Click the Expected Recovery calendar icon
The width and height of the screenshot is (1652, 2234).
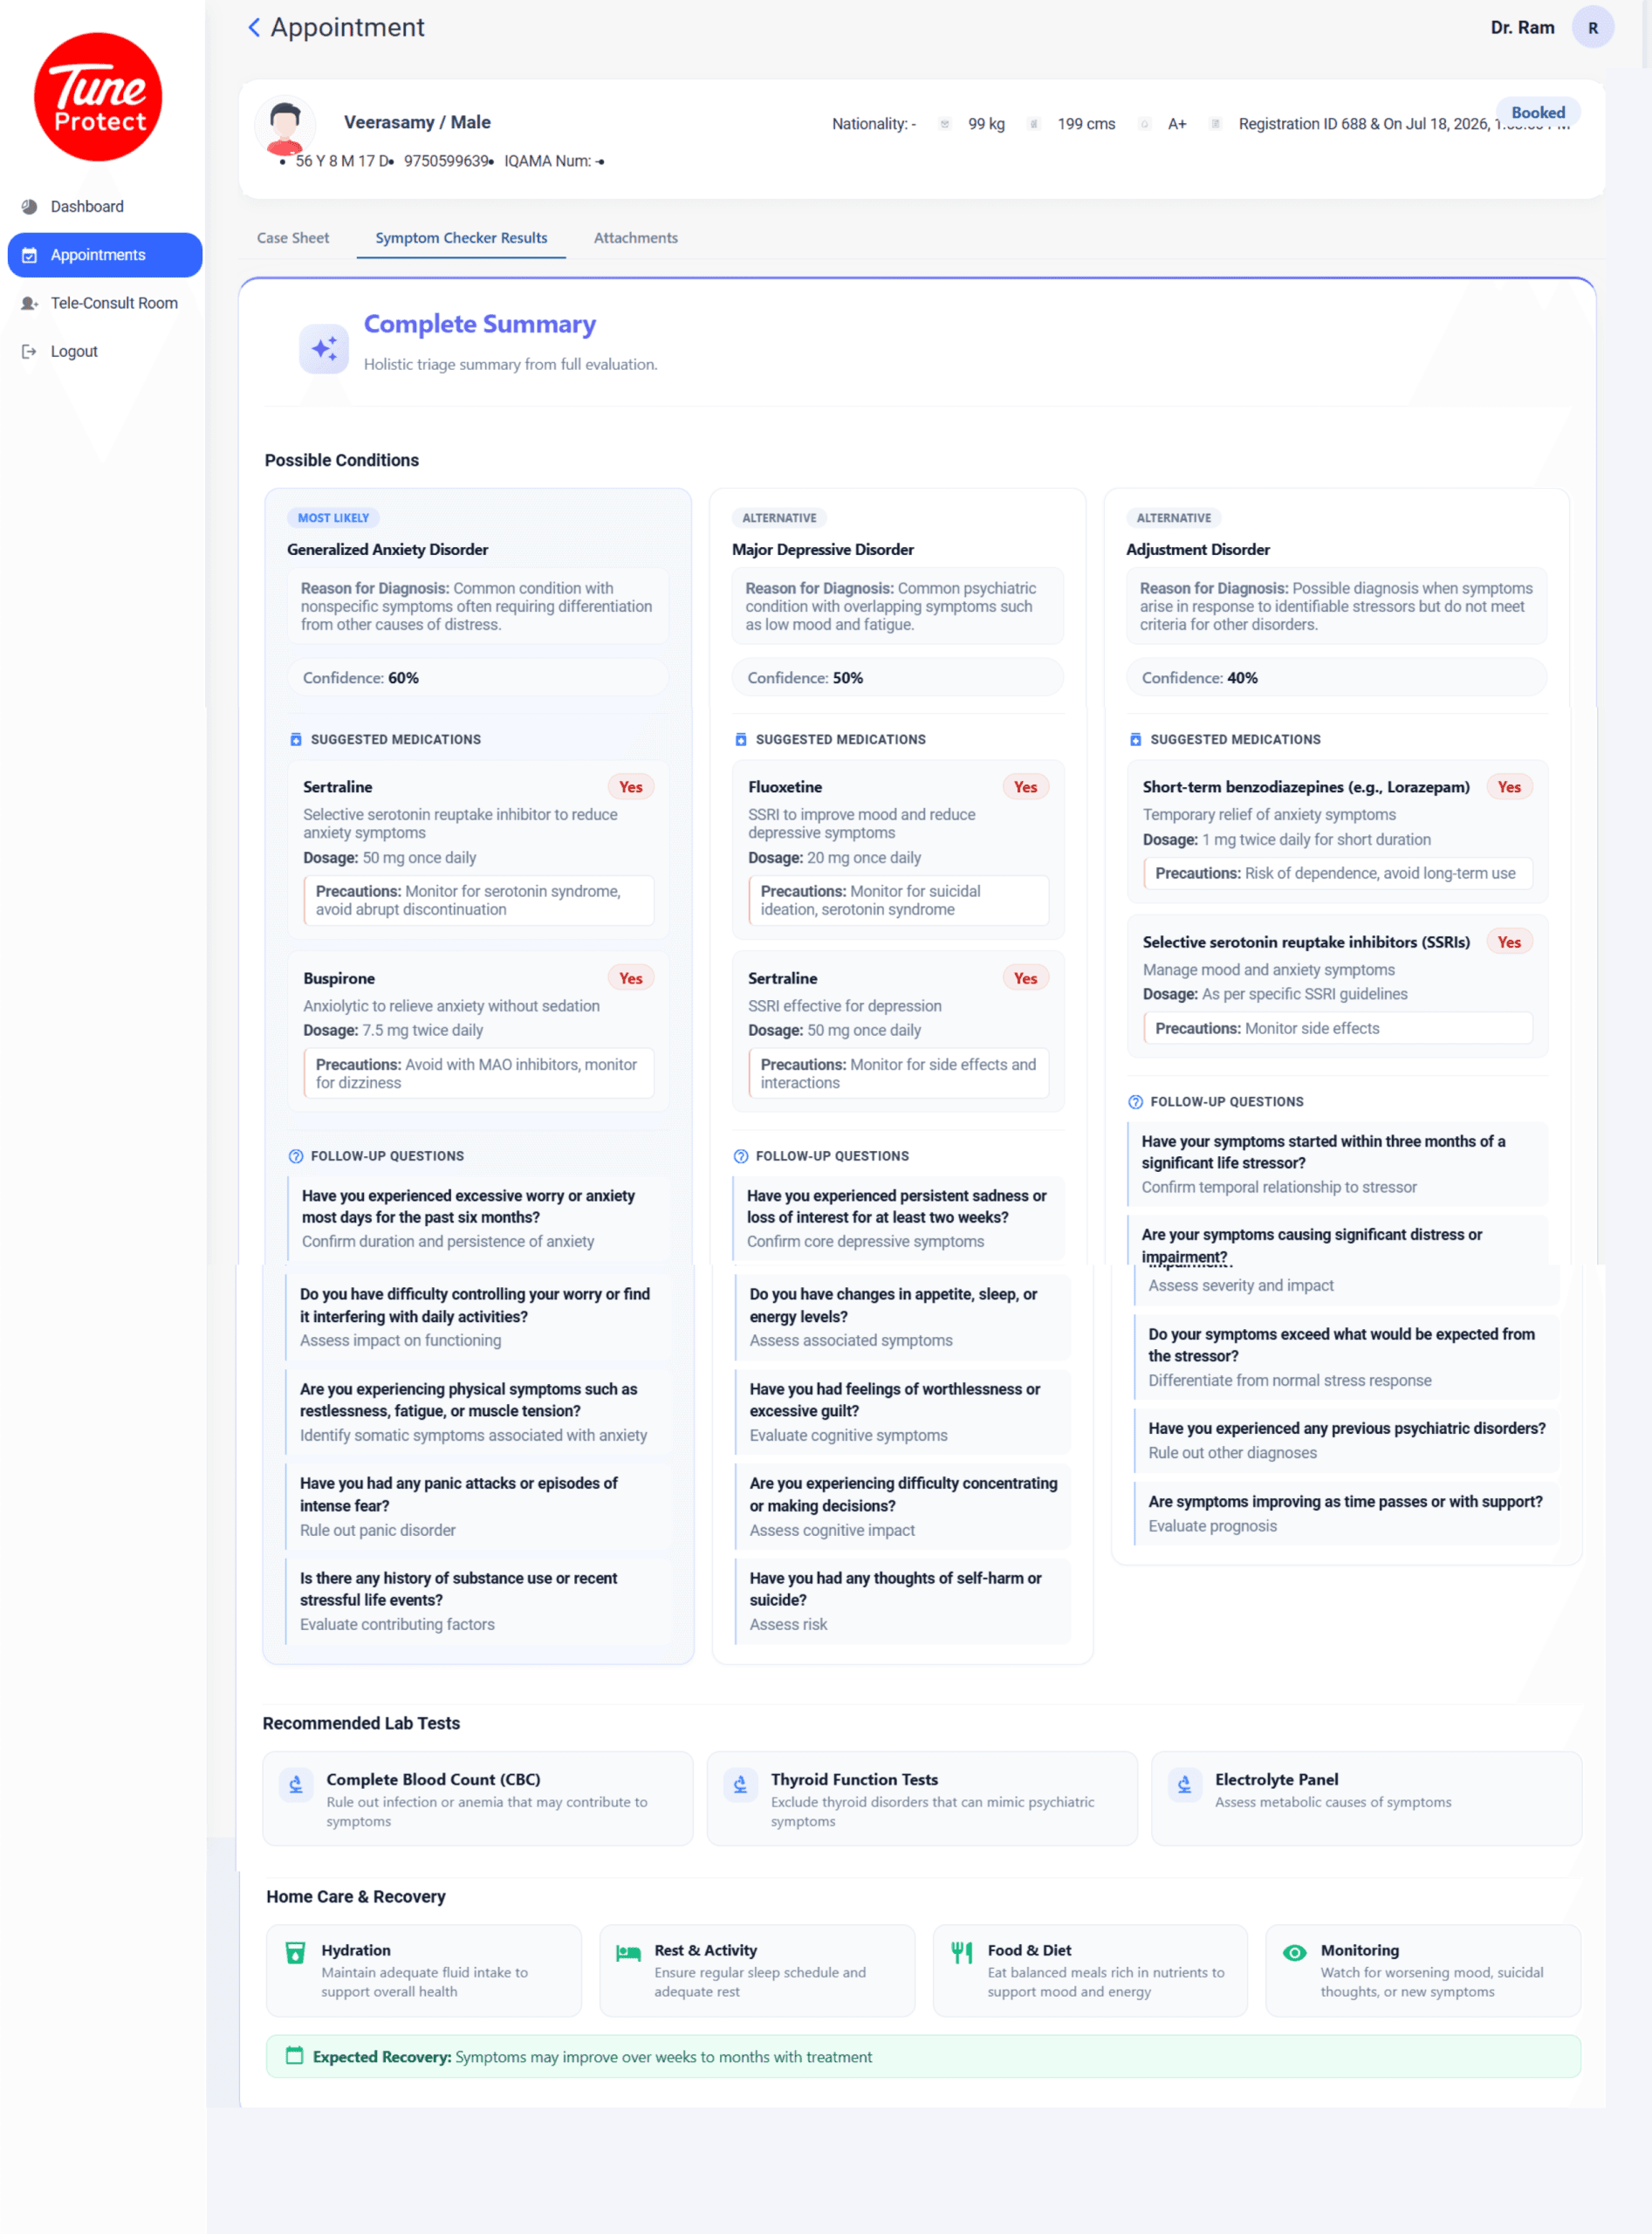[294, 2055]
